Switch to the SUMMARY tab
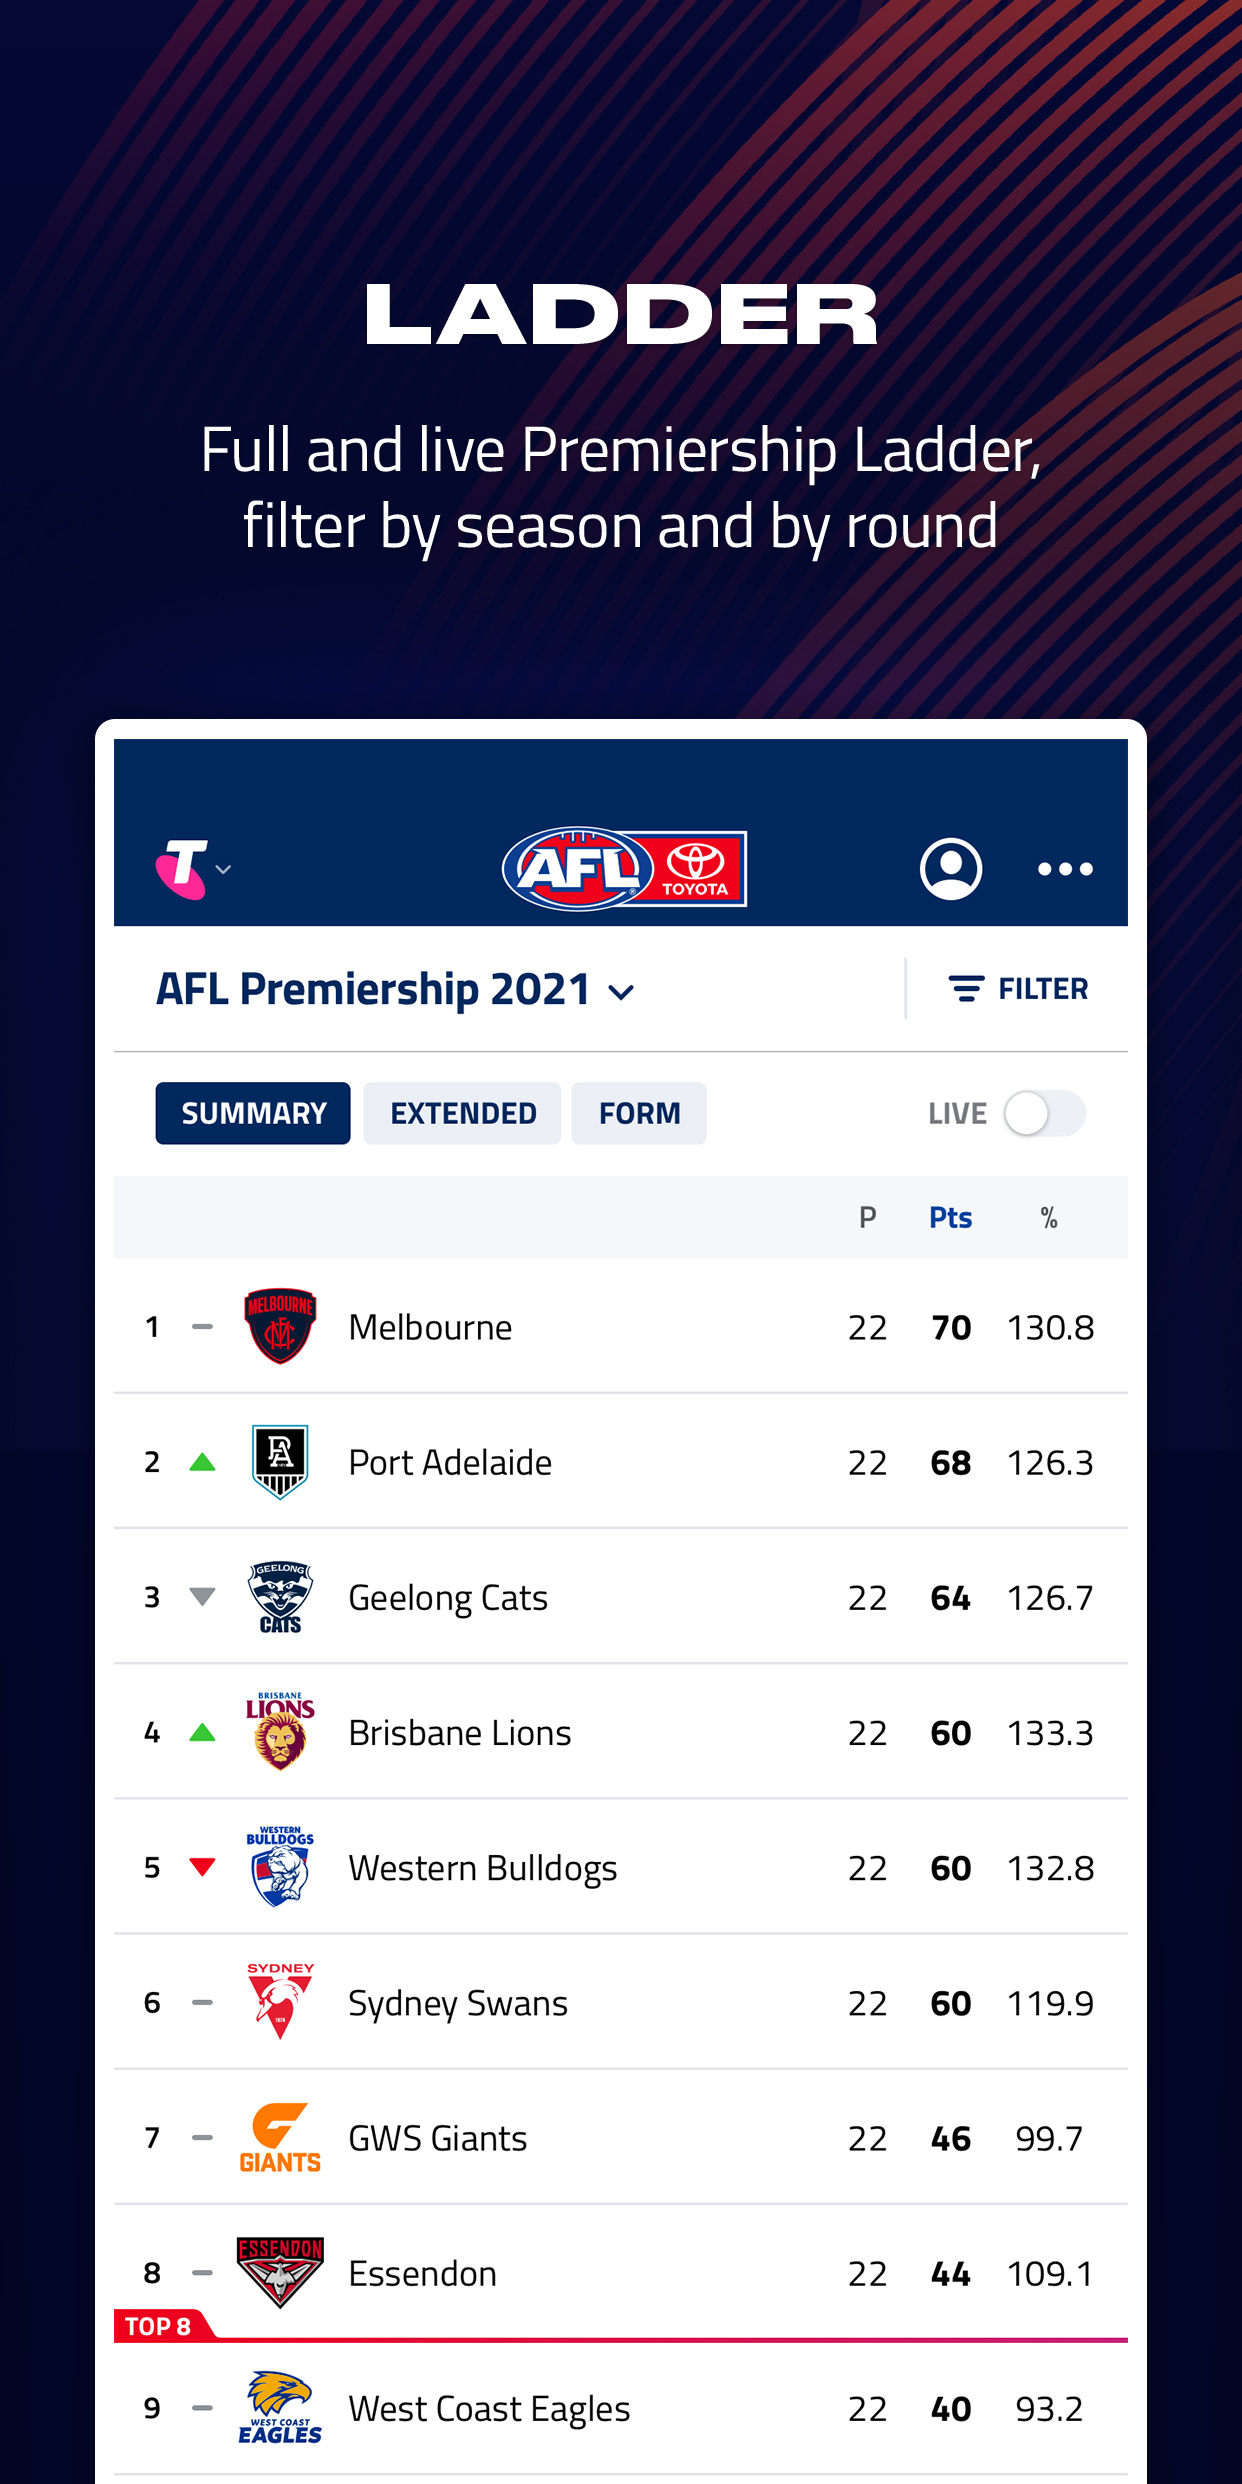Viewport: 1242px width, 2484px height. pos(253,1113)
